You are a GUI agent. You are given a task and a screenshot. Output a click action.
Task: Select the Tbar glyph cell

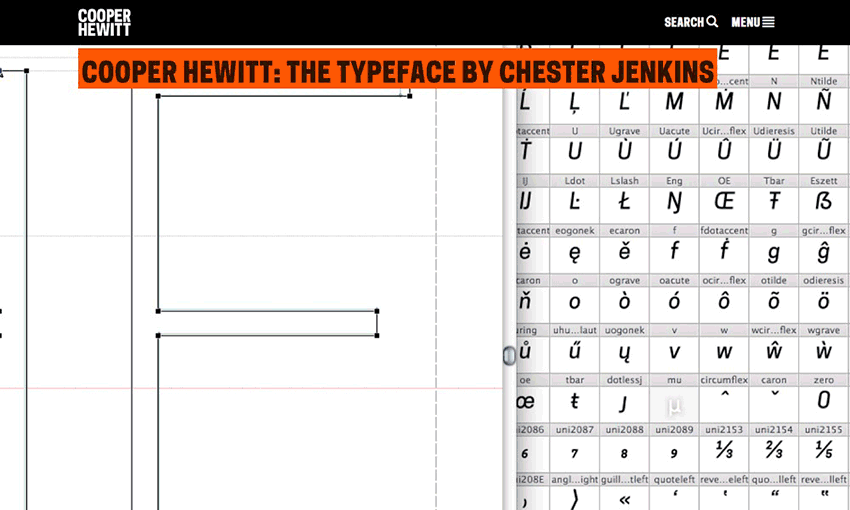tap(774, 201)
